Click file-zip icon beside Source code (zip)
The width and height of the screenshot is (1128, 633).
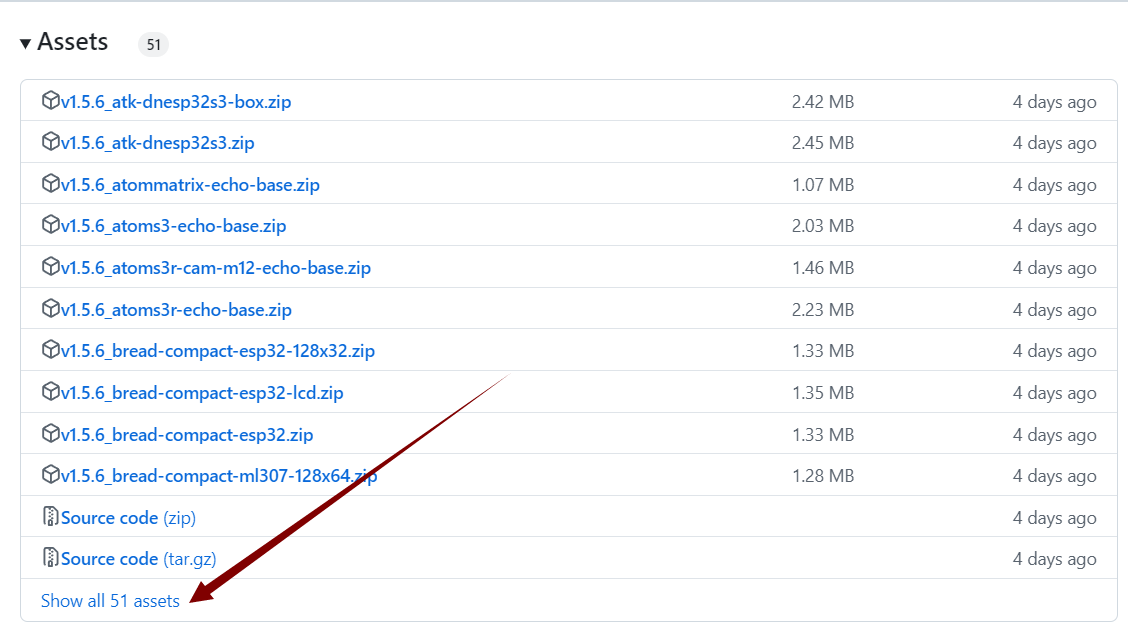click(50, 516)
